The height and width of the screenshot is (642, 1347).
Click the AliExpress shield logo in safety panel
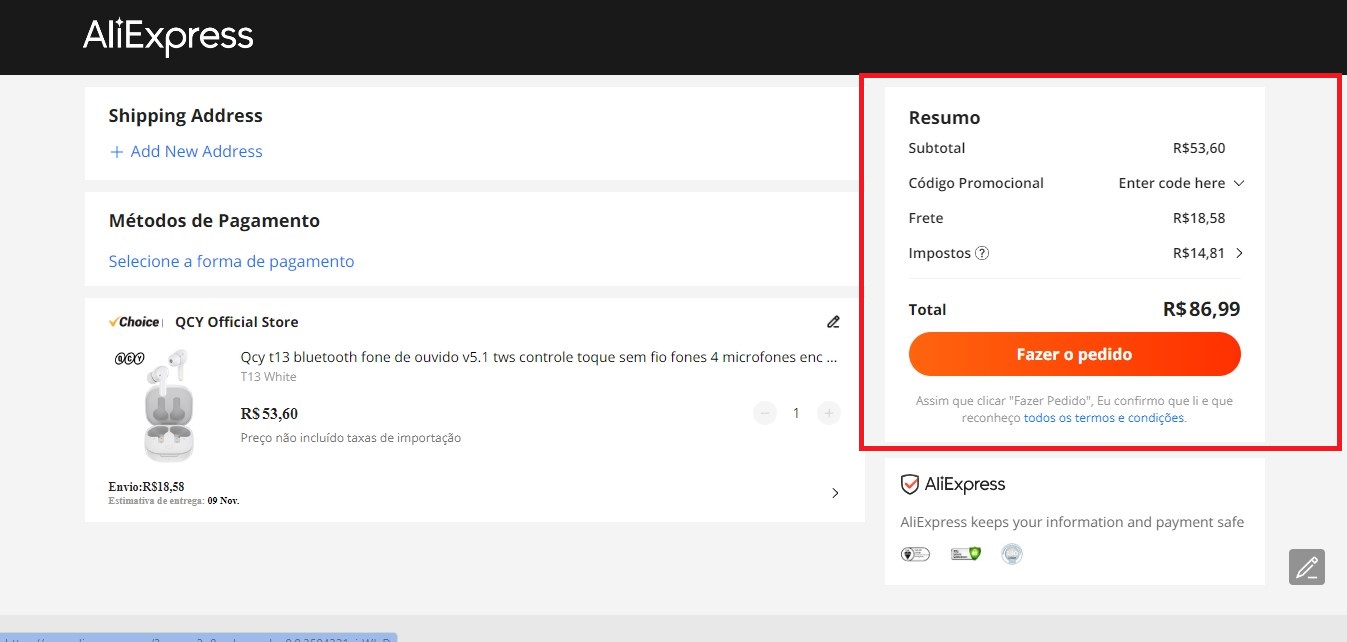(953, 485)
